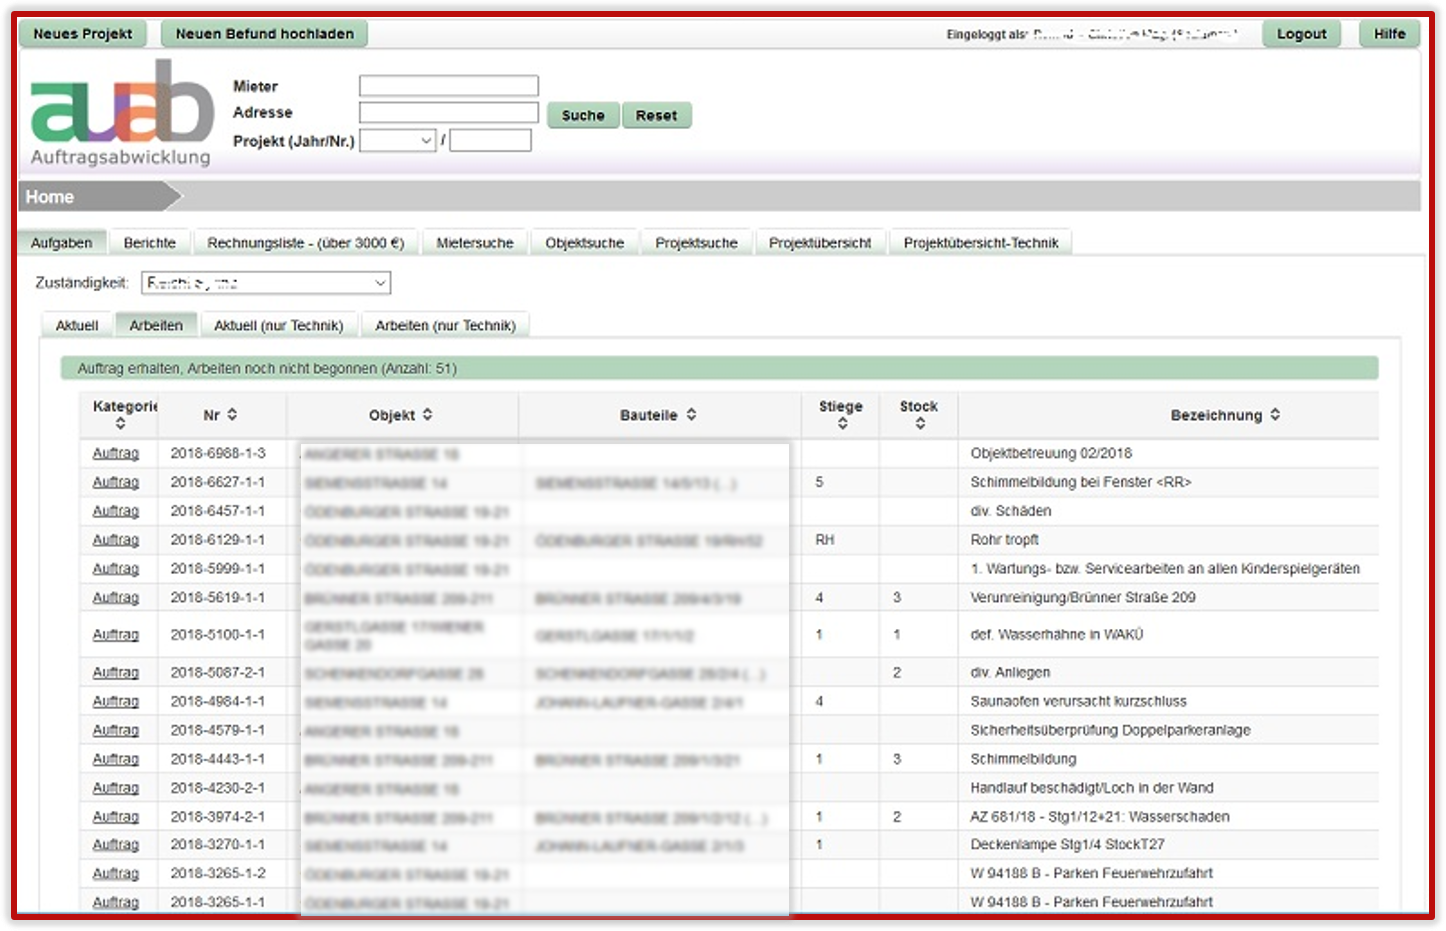Open Auftrag link for 2018-5100-1-1
Screen dimensions: 1446x931
coord(116,636)
